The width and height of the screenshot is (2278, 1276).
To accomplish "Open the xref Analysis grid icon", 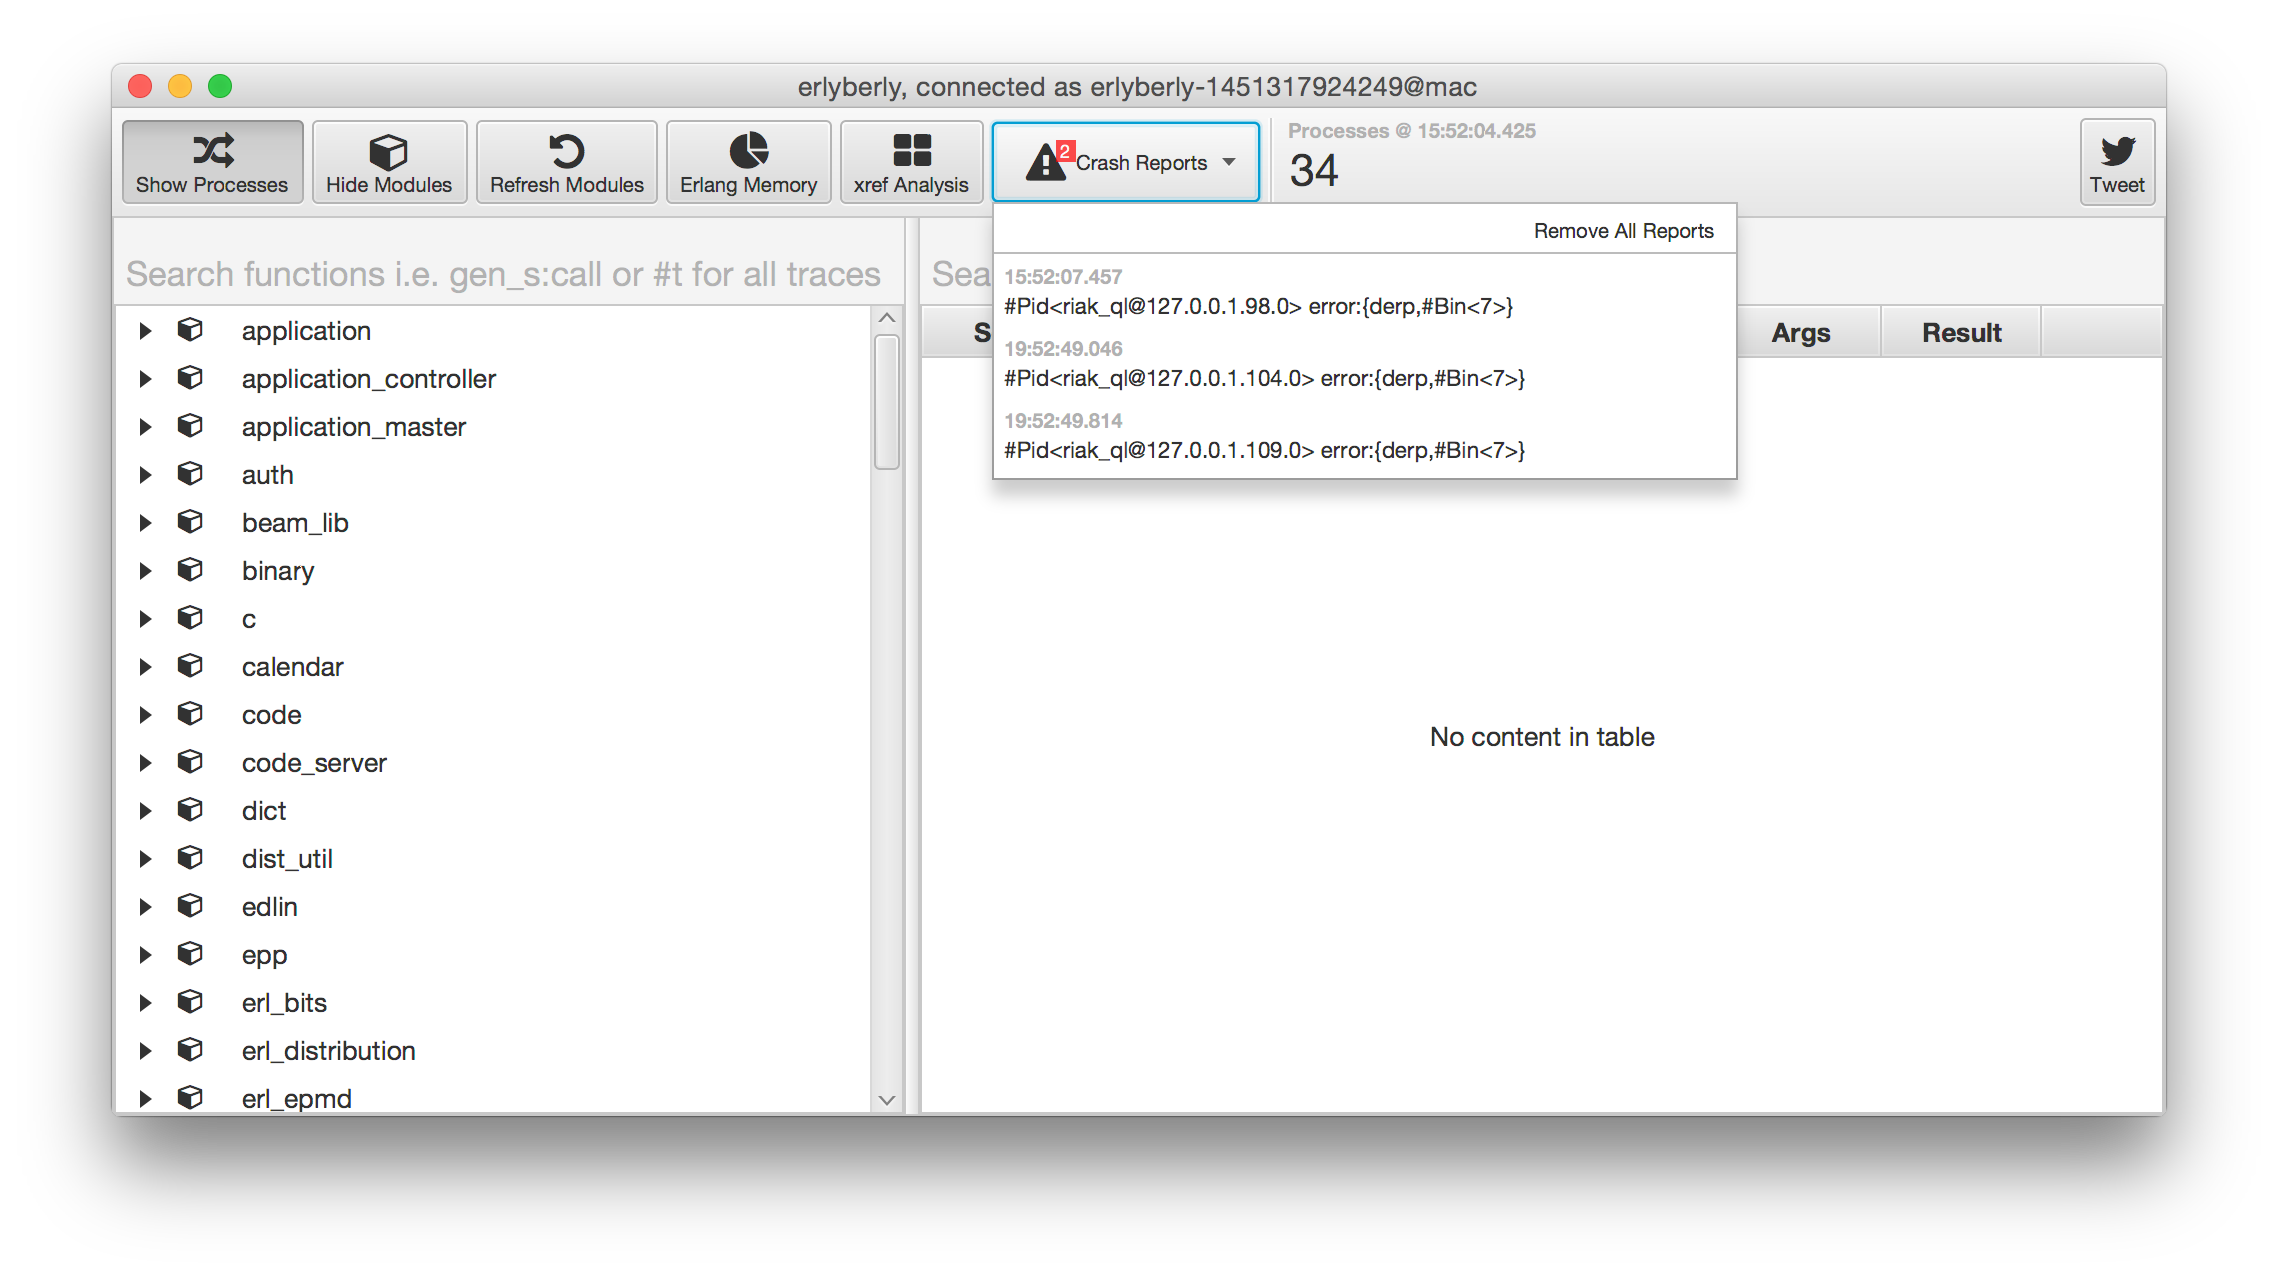I will click(911, 150).
